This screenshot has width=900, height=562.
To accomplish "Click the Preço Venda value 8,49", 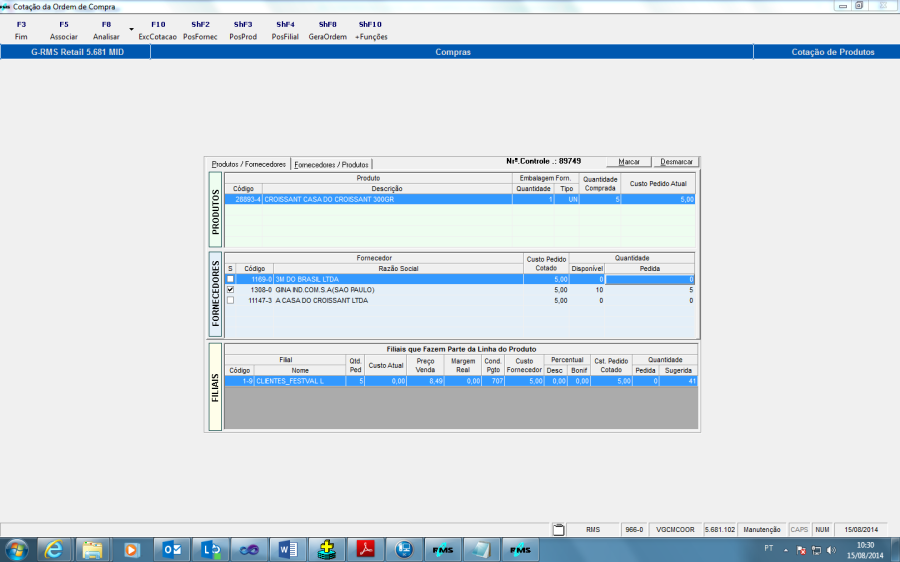I will point(425,381).
